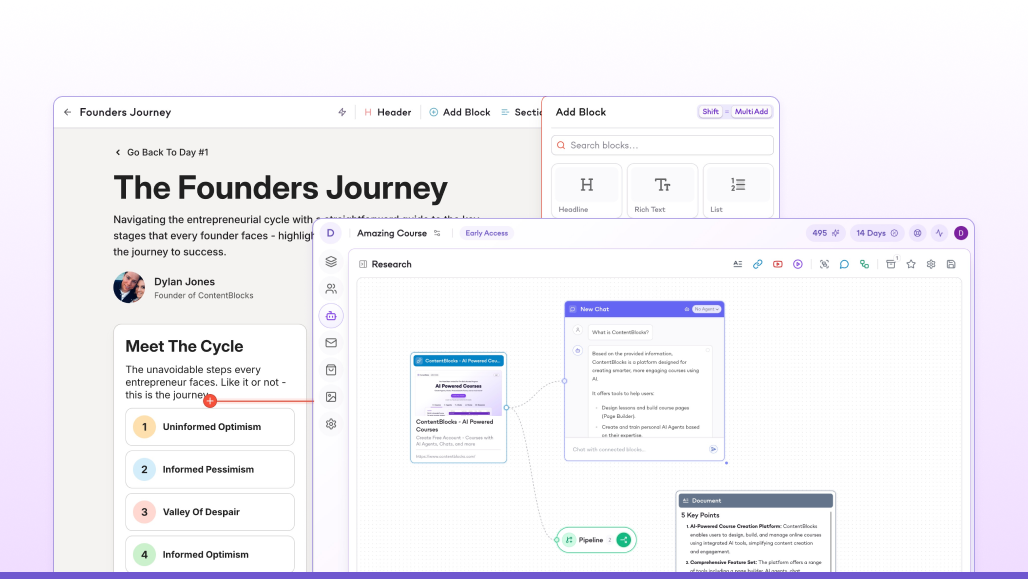This screenshot has height=579, width=1028.
Task: Click the Shift key badge
Action: [711, 111]
